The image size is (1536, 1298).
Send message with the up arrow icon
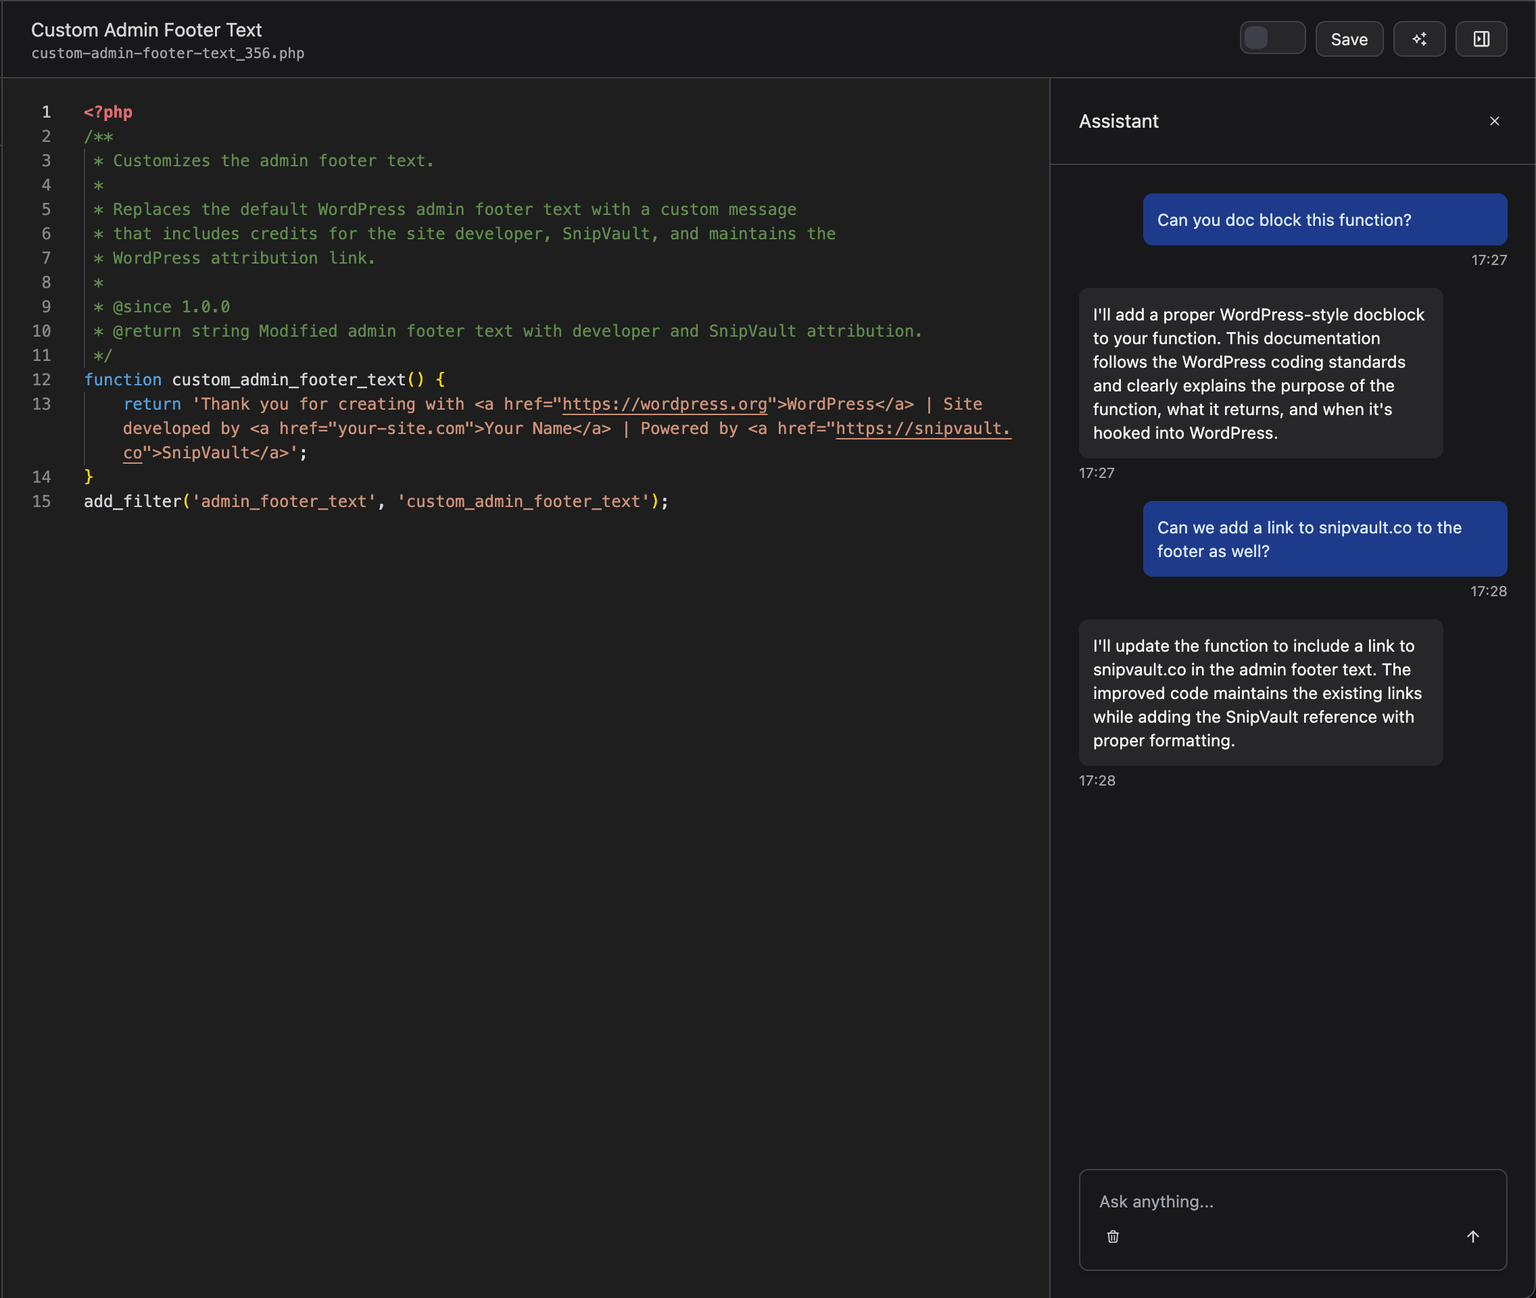pyautogui.click(x=1472, y=1237)
